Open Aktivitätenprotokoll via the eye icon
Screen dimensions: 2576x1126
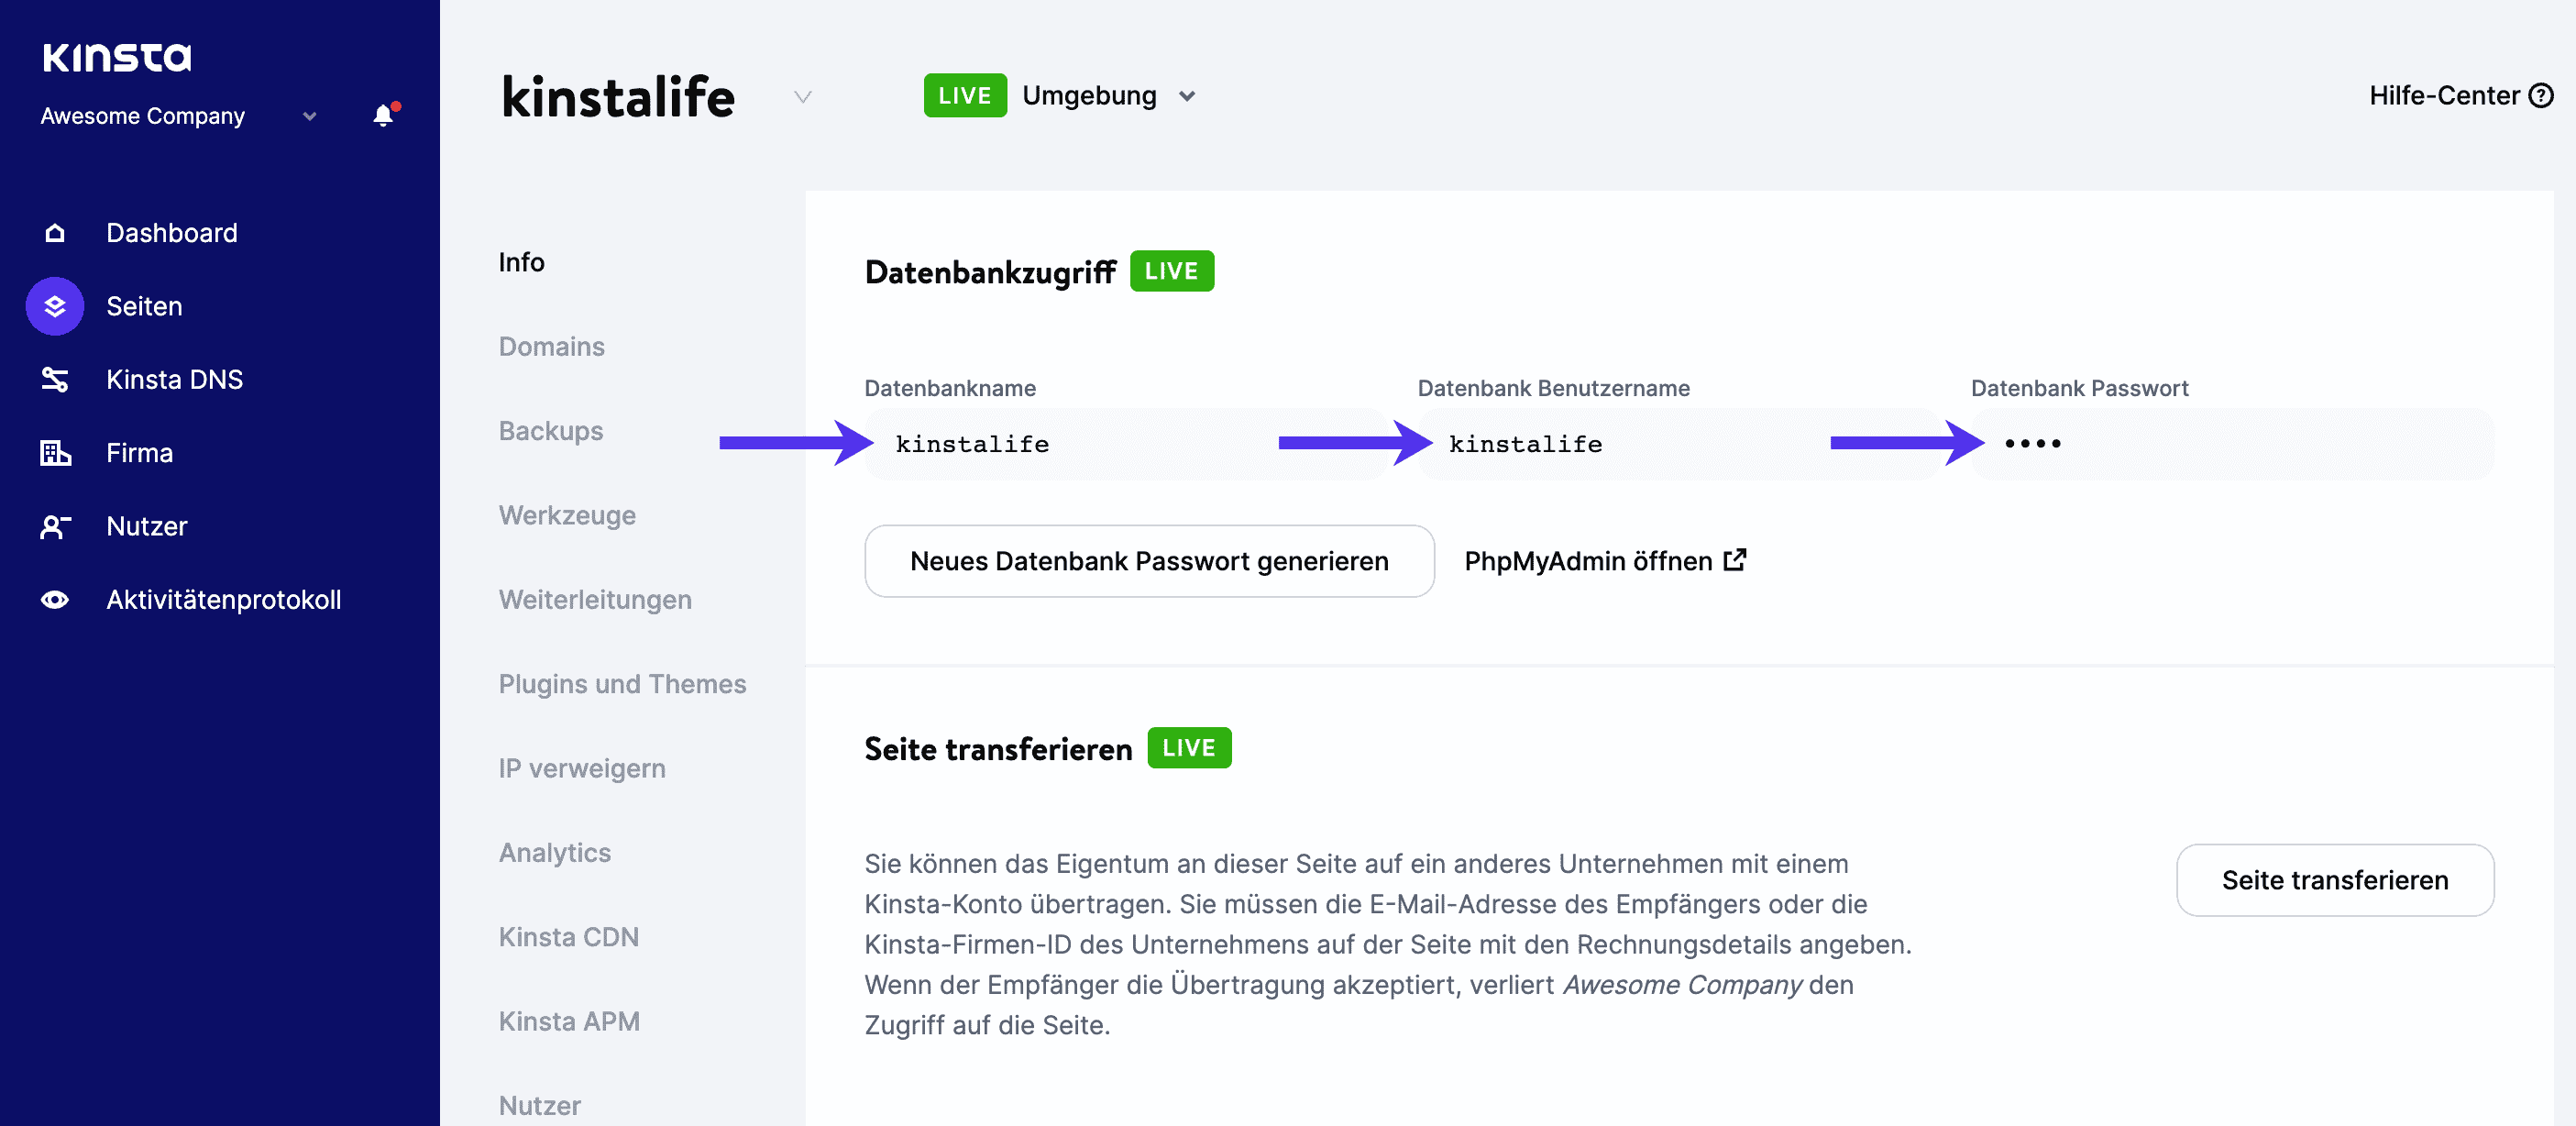point(54,599)
